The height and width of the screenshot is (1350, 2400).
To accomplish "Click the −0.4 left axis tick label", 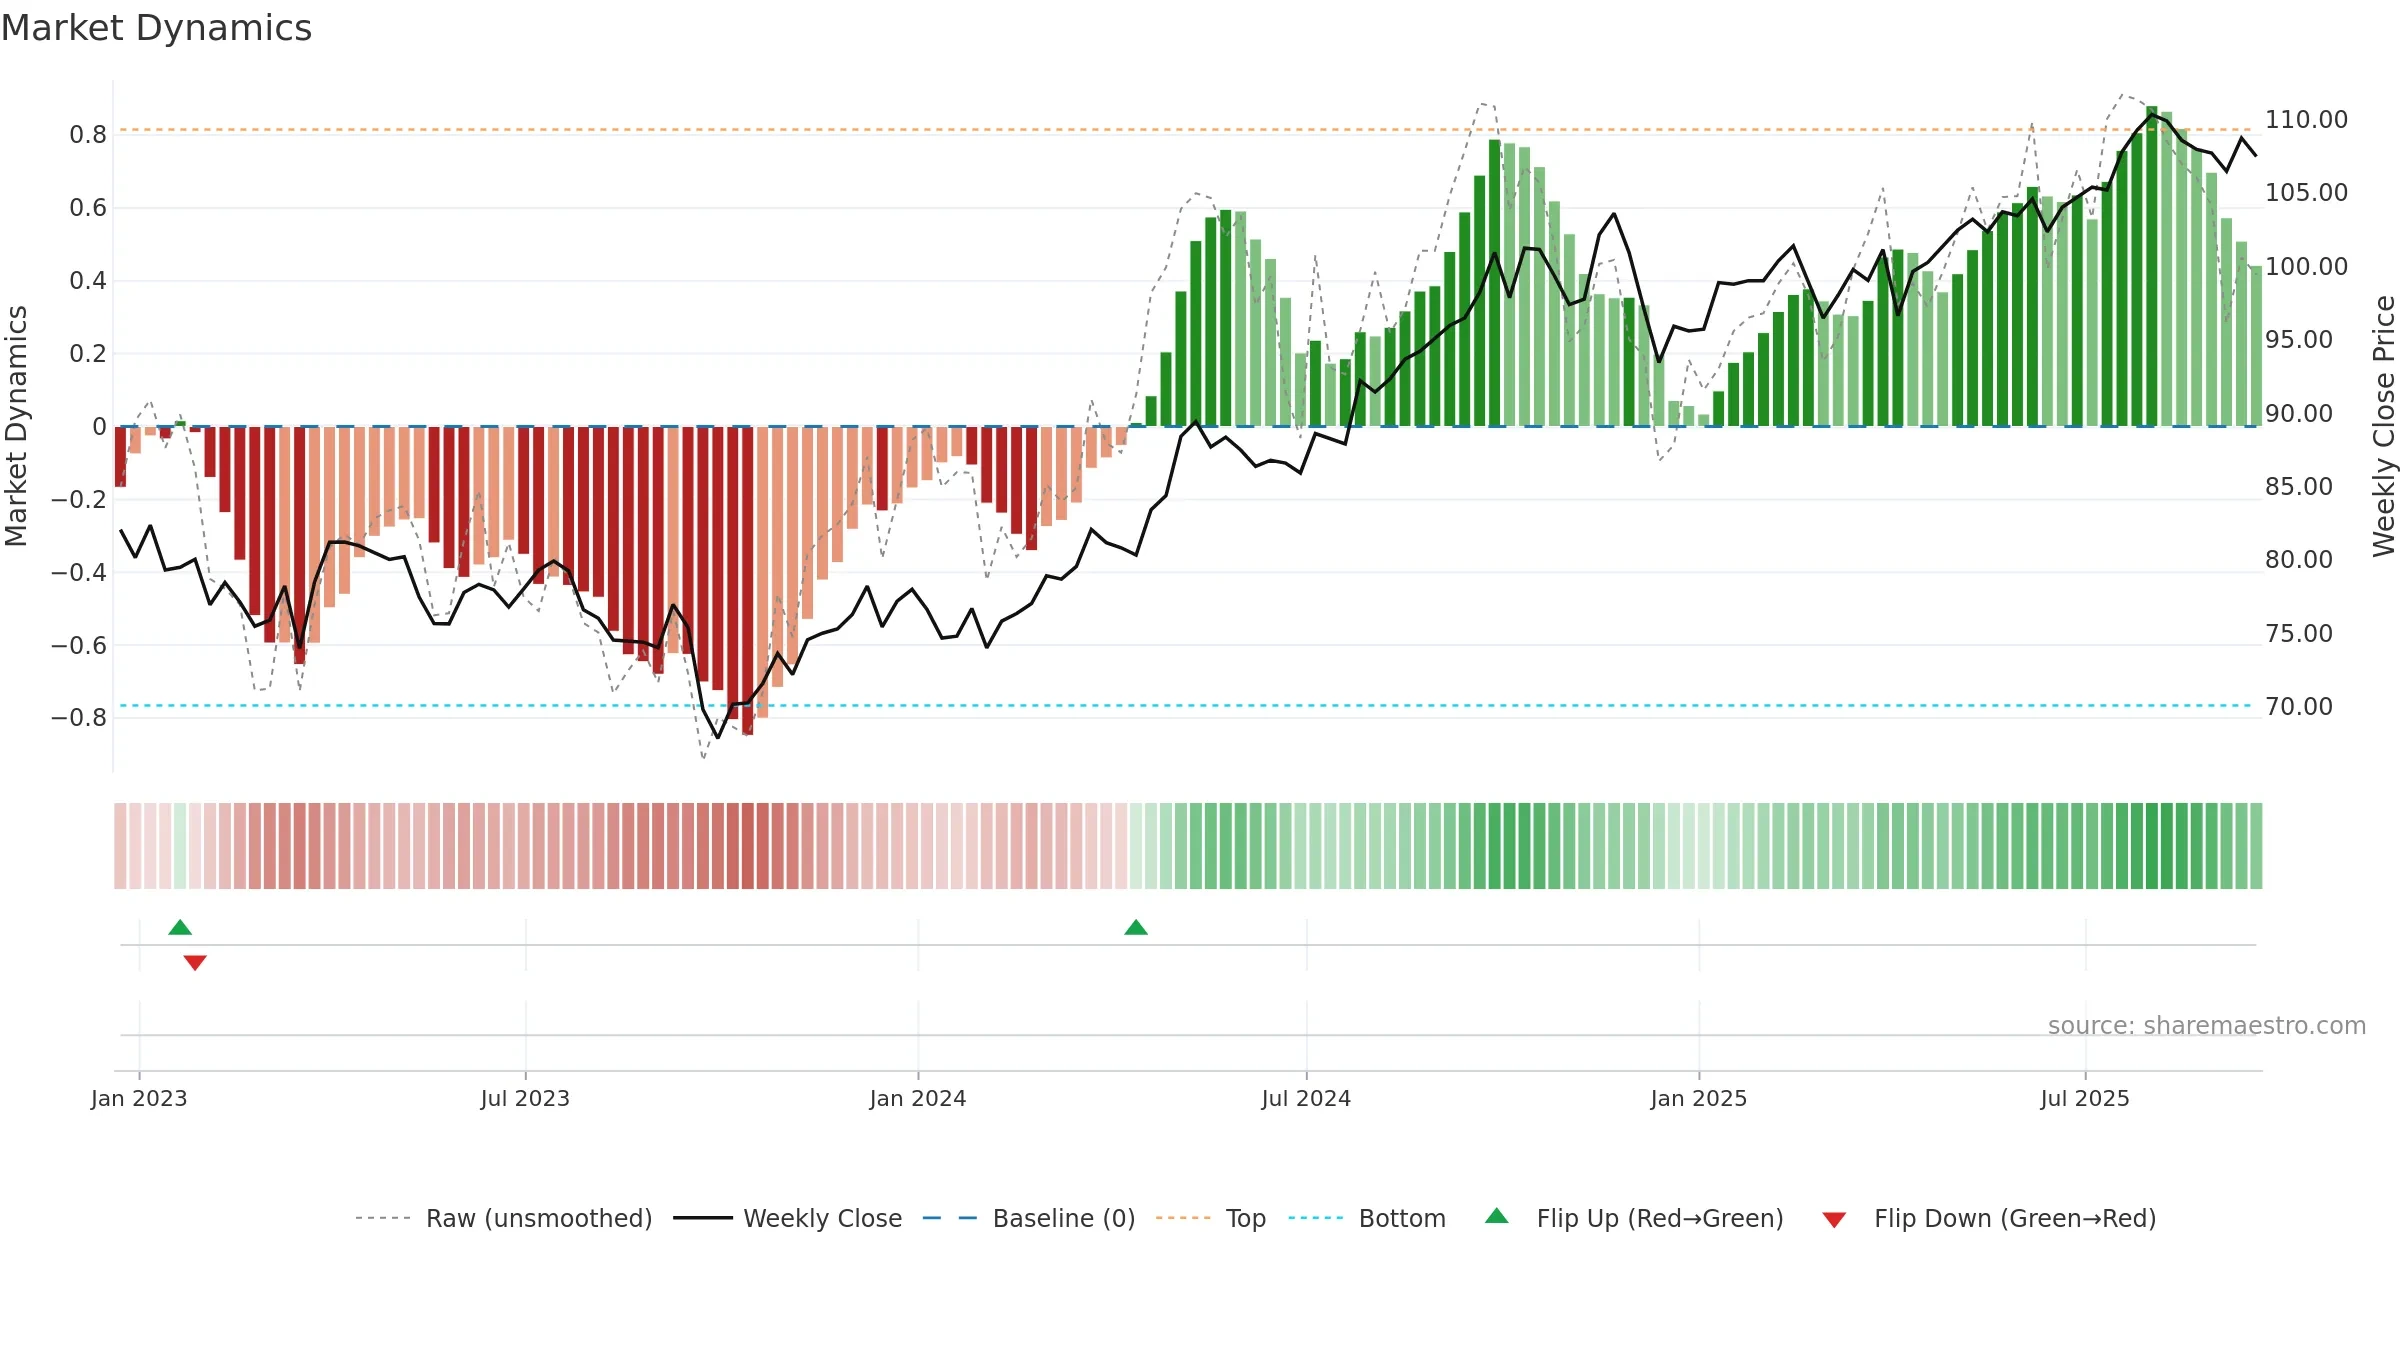I will (79, 572).
